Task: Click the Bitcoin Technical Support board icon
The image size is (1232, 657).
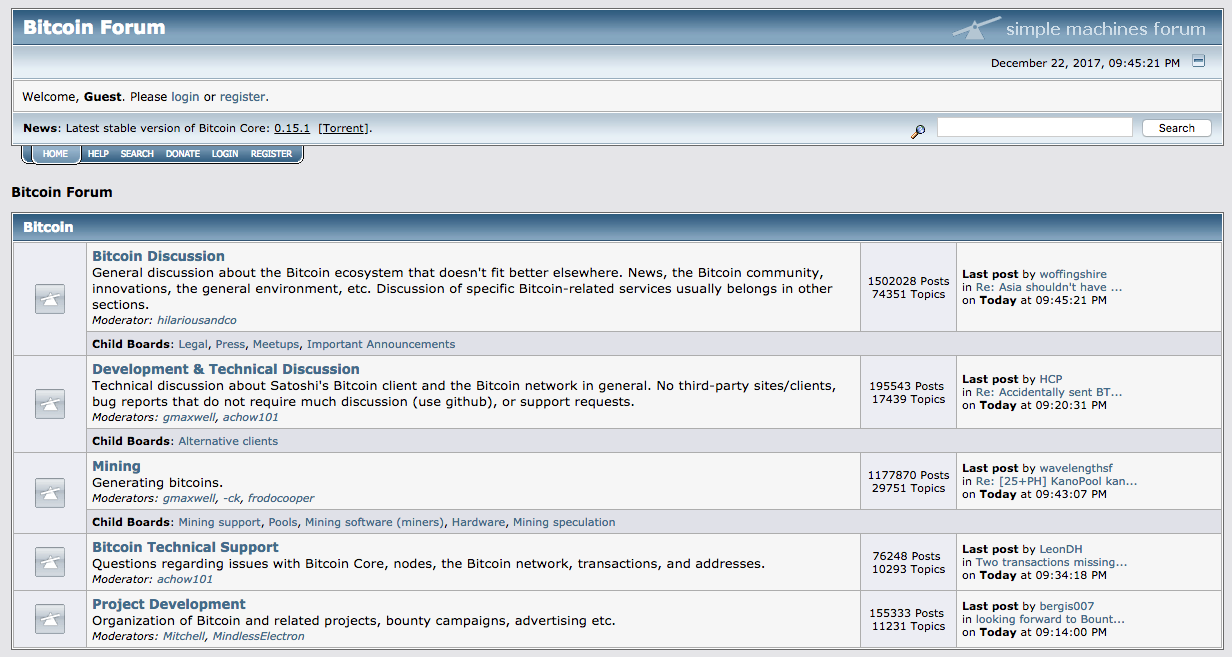Action: (x=50, y=562)
